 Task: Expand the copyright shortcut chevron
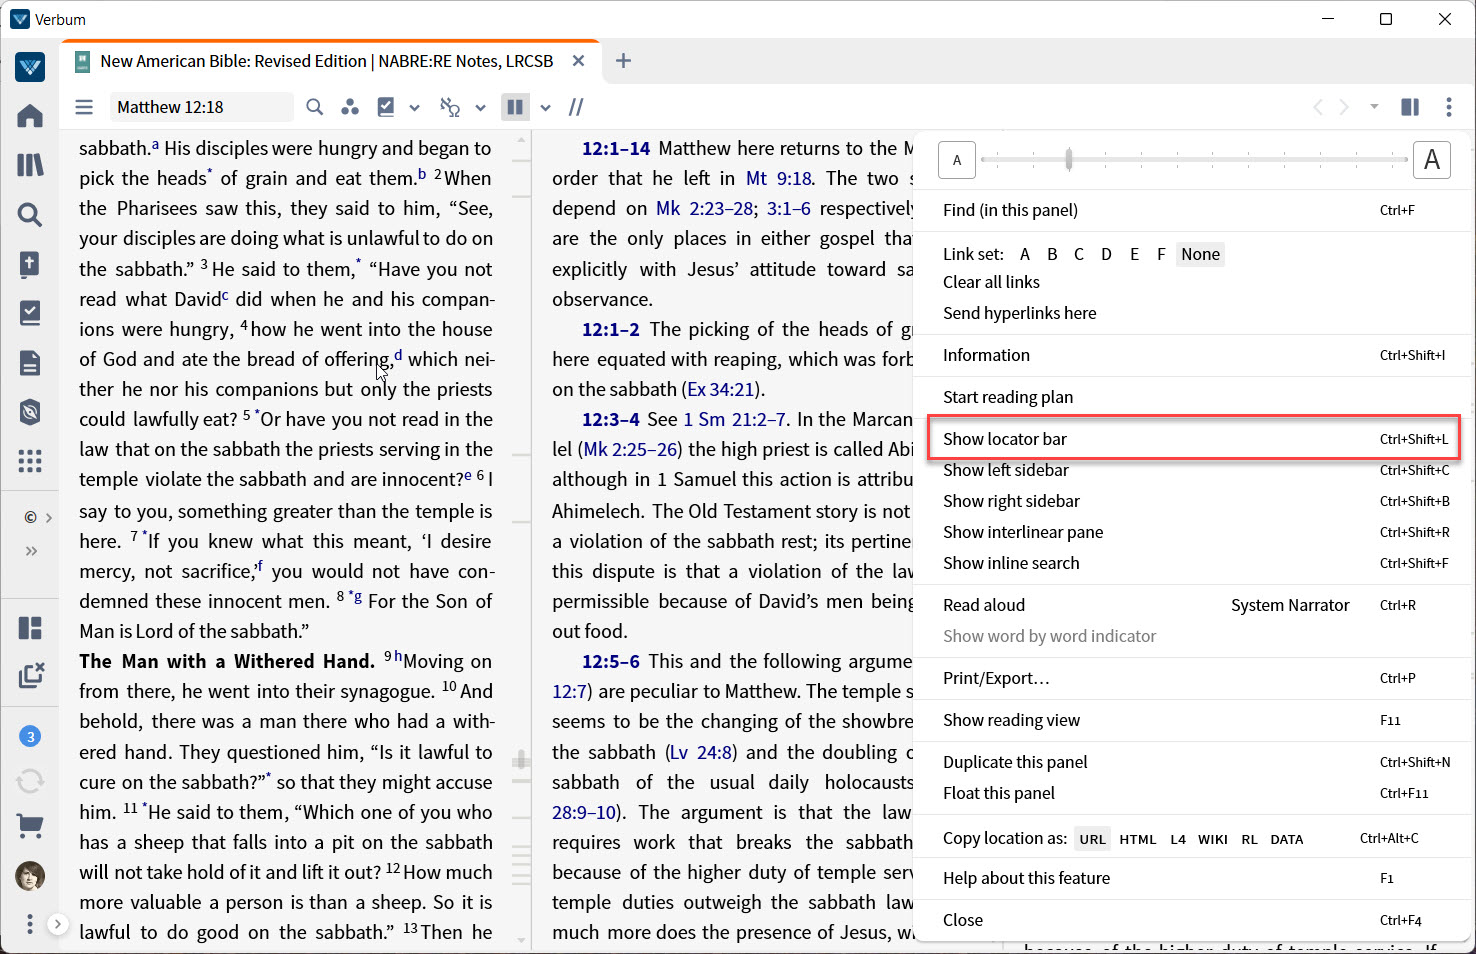(48, 517)
